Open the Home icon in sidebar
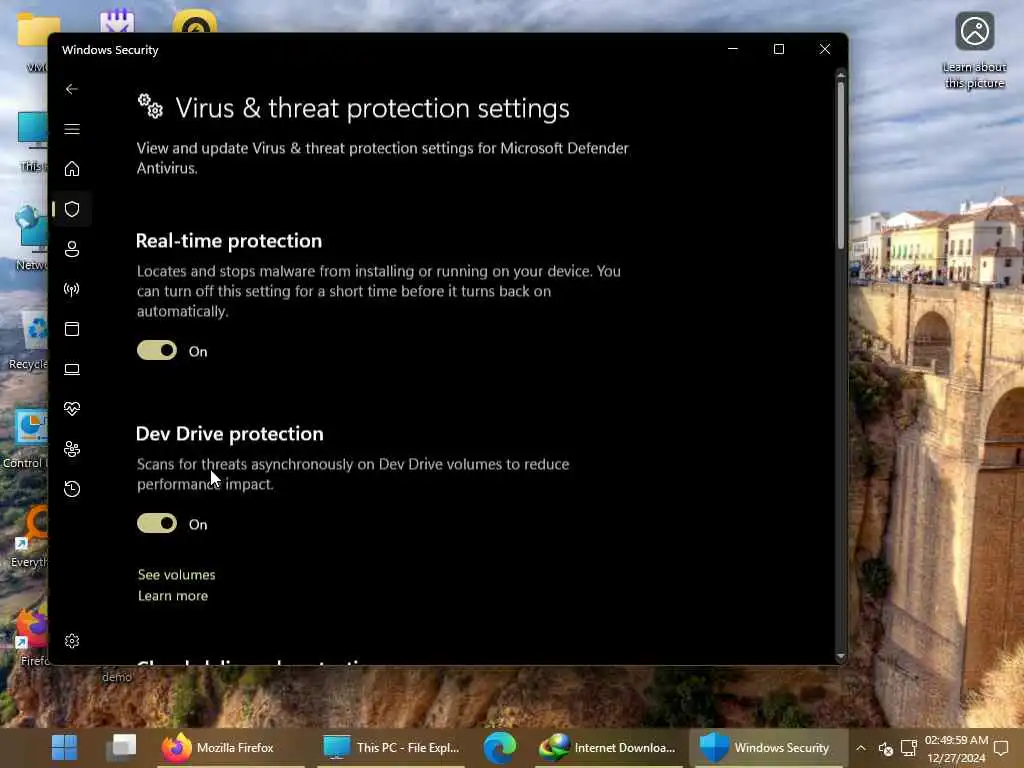This screenshot has width=1024, height=768. point(72,168)
